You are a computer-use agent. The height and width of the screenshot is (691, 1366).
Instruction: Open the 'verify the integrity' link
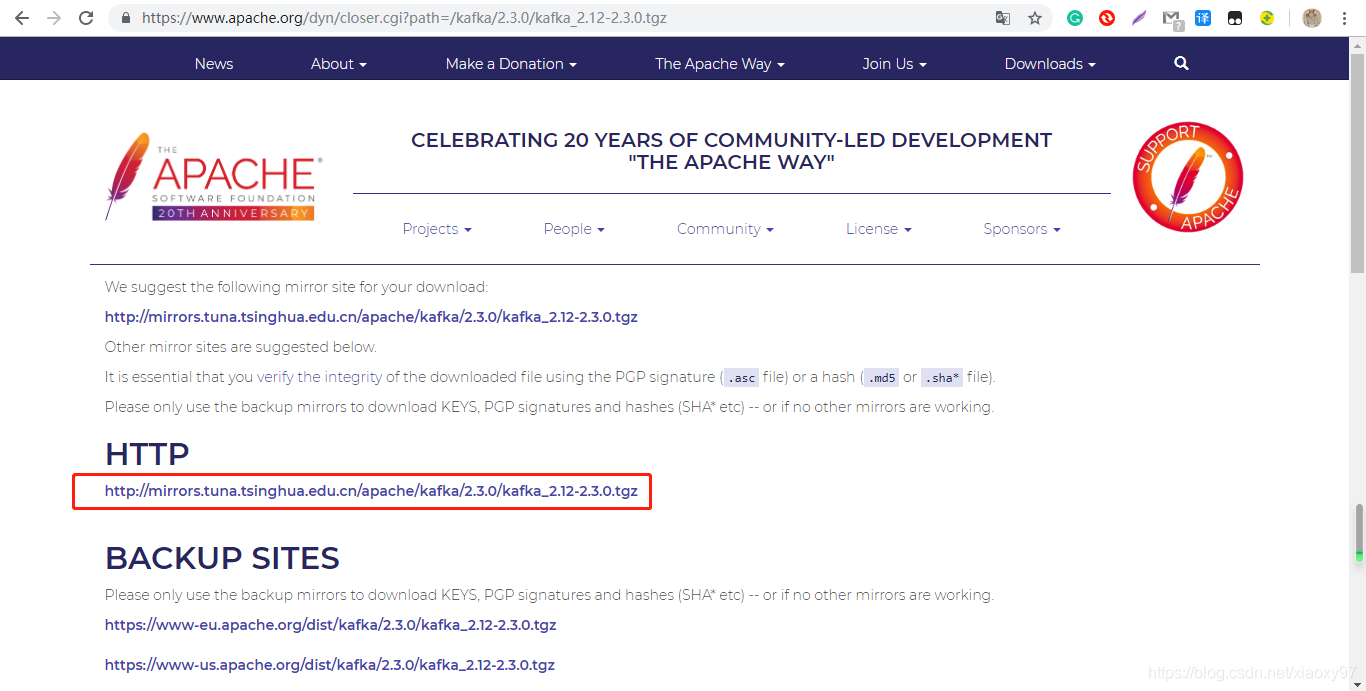click(x=319, y=377)
